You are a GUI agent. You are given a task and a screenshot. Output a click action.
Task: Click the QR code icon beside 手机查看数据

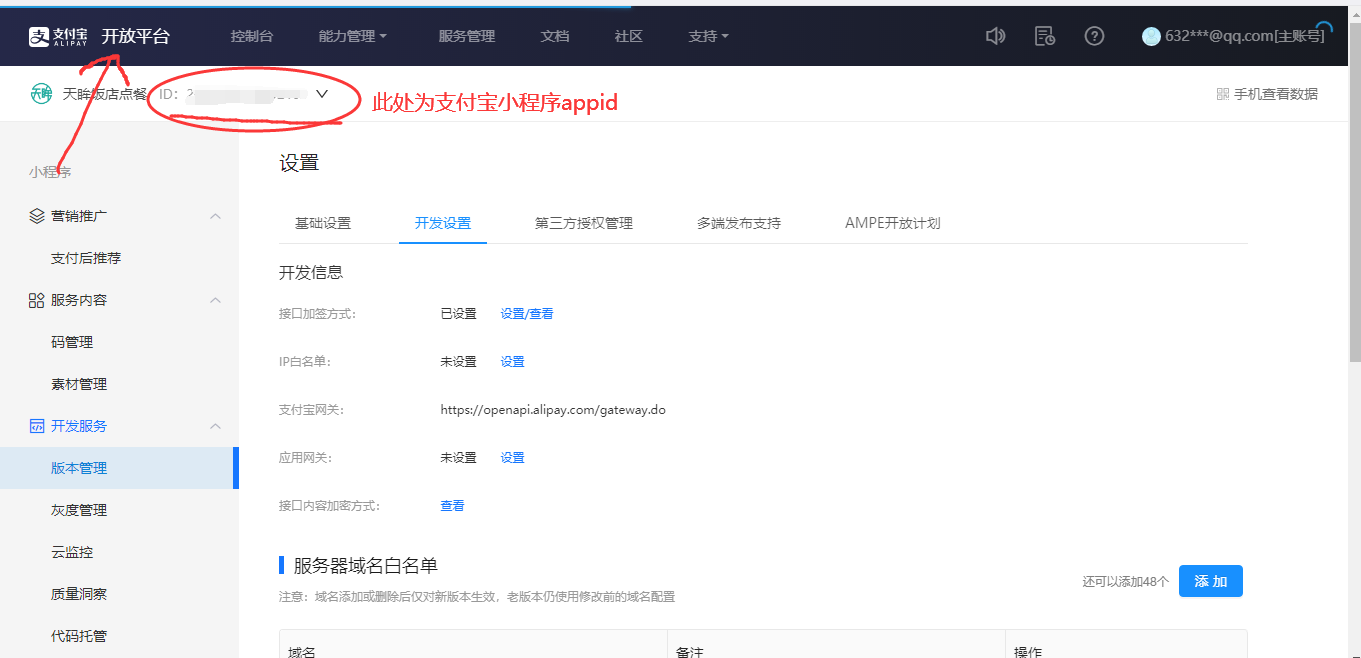(x=1222, y=94)
